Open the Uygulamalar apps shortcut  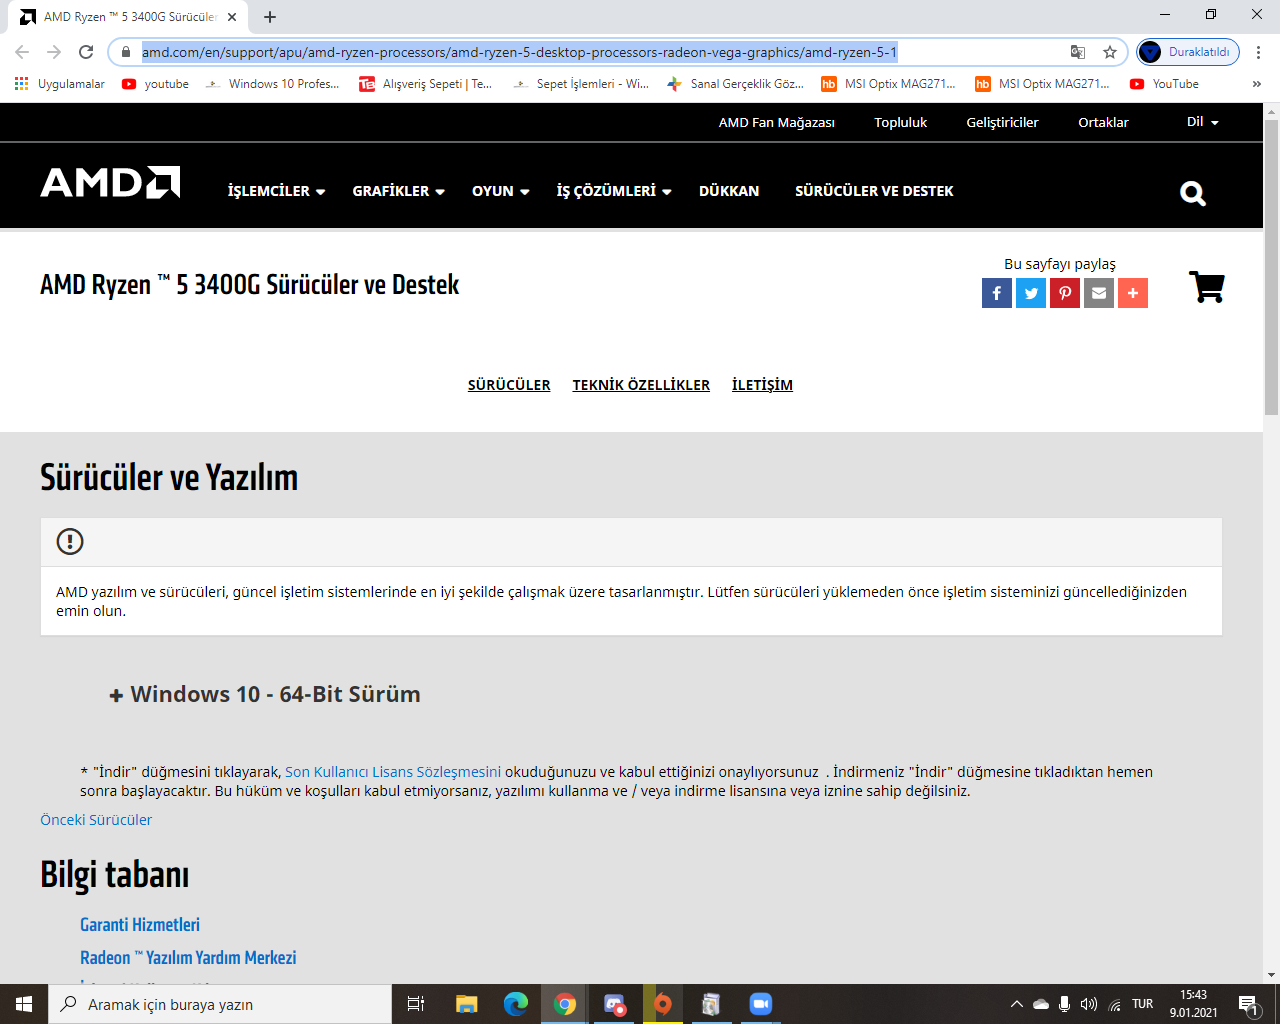(x=60, y=84)
